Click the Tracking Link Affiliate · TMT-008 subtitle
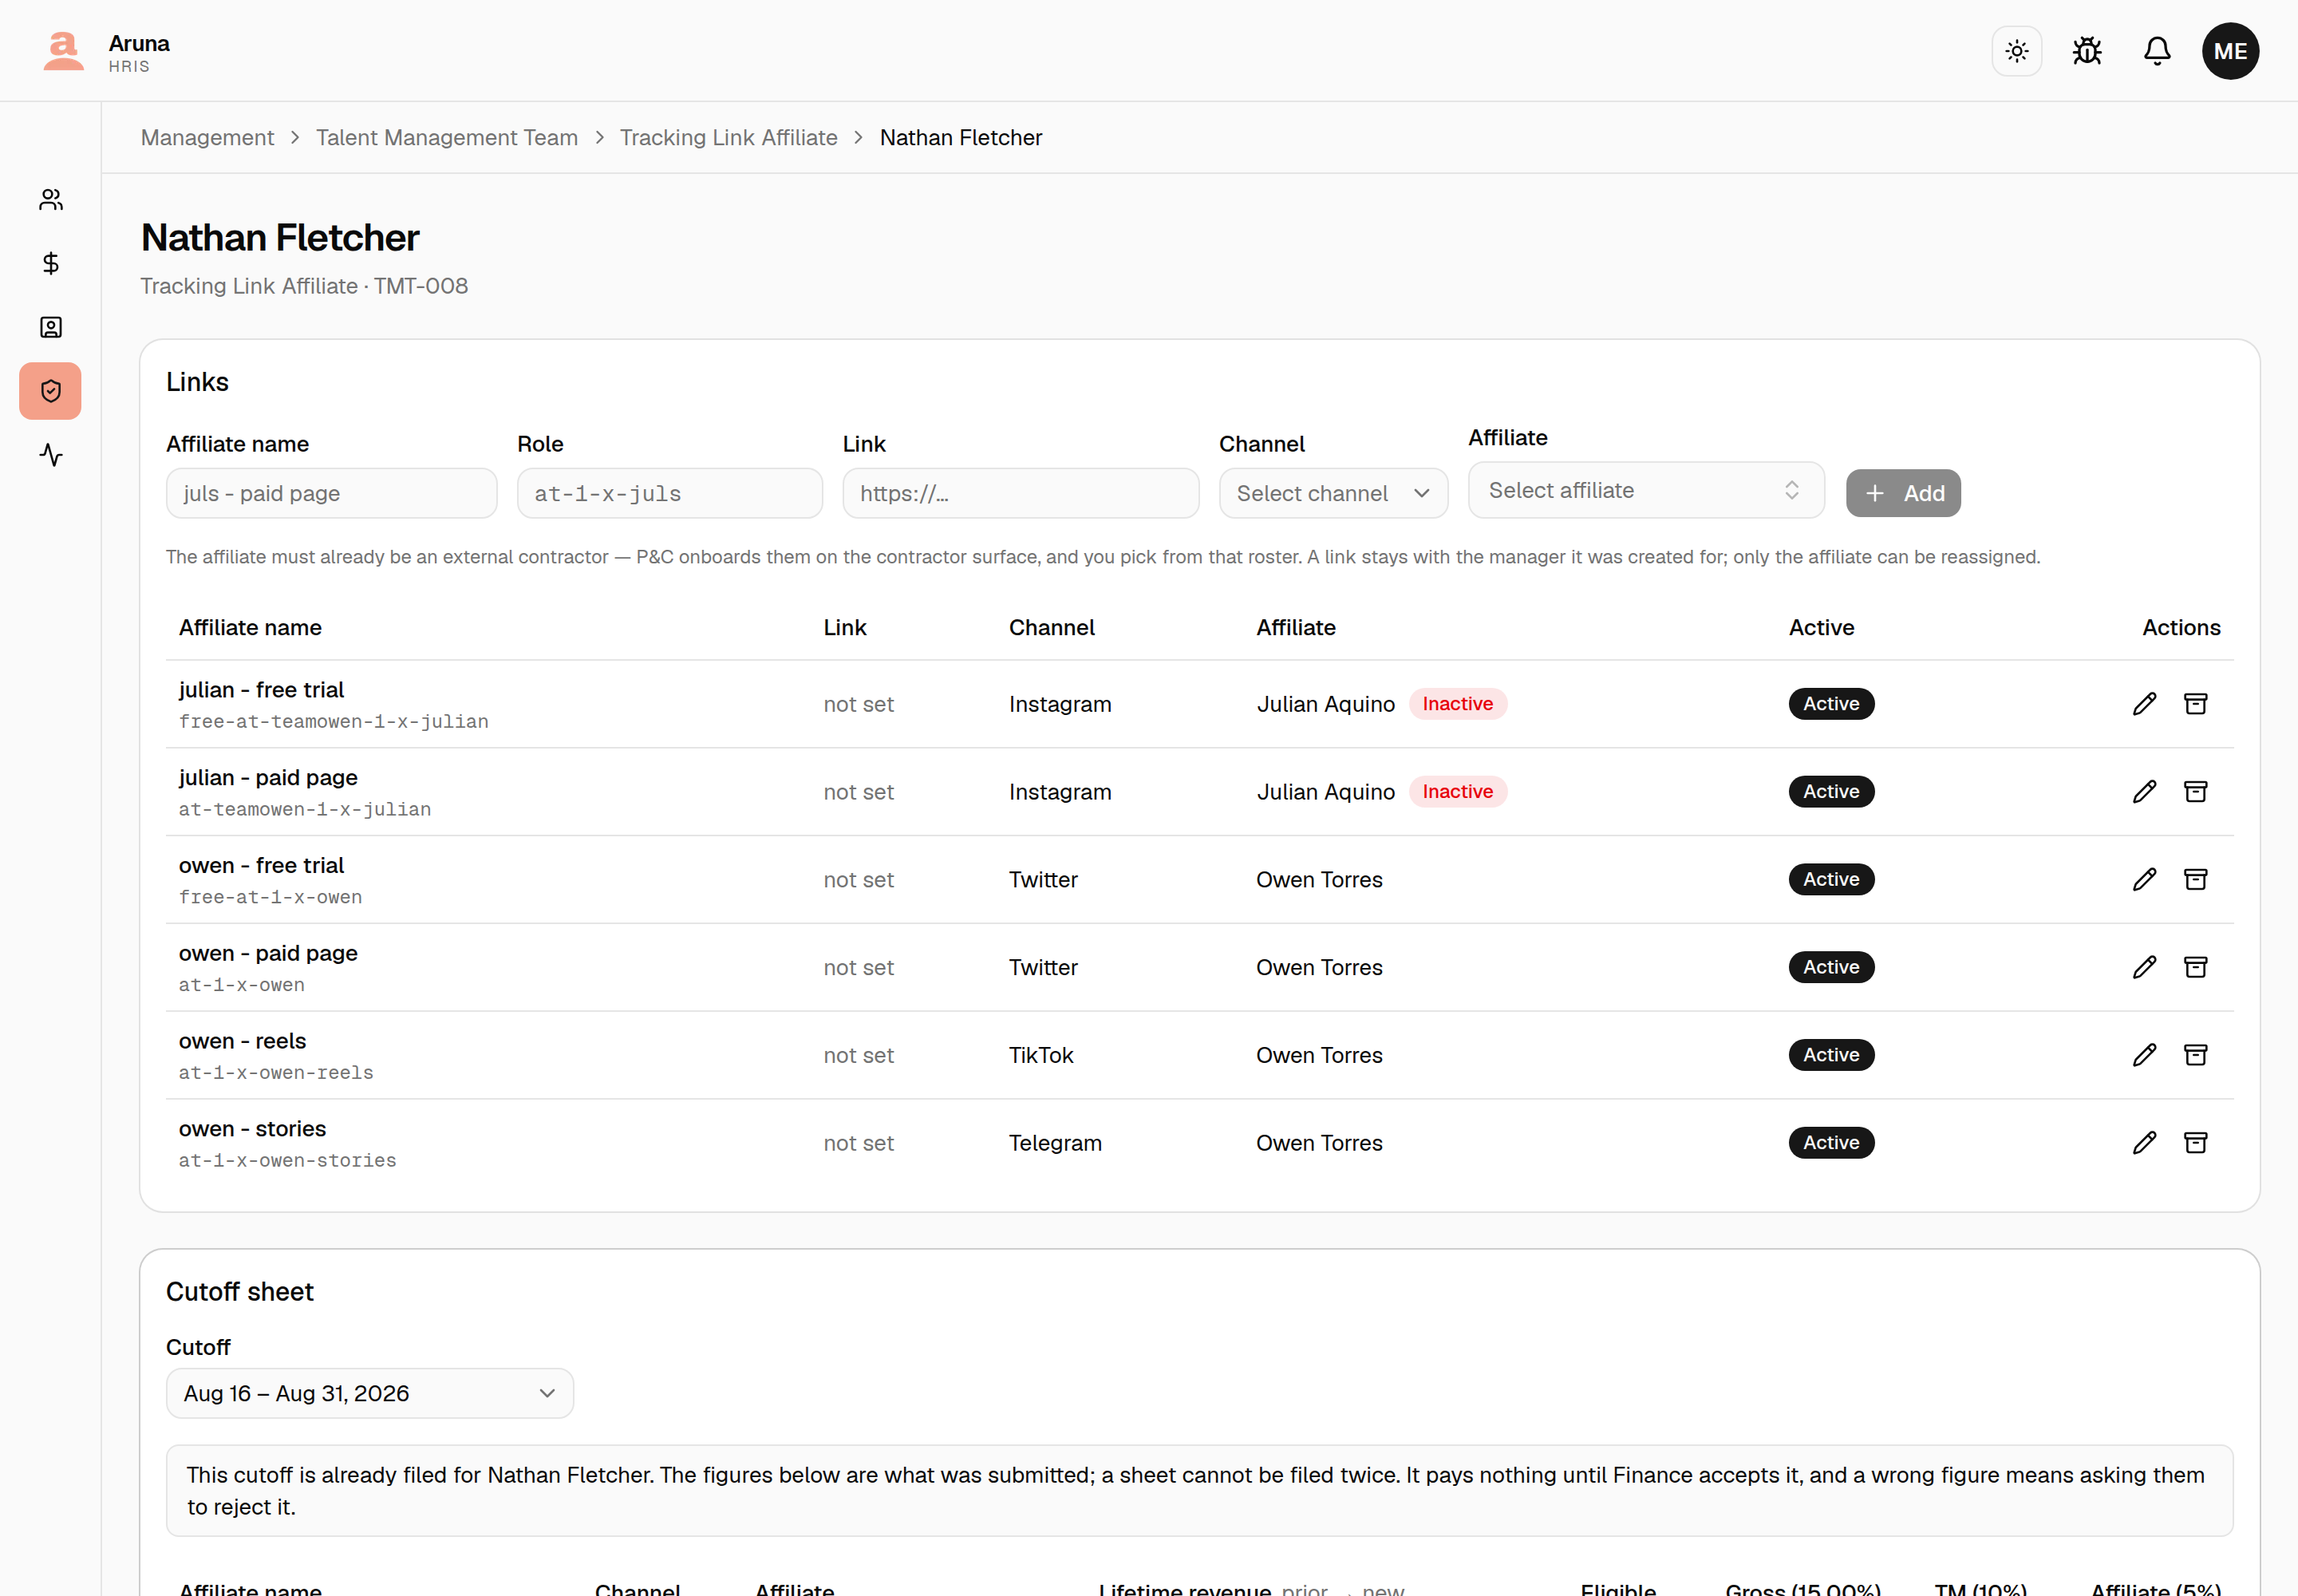2298x1596 pixels. click(304, 286)
